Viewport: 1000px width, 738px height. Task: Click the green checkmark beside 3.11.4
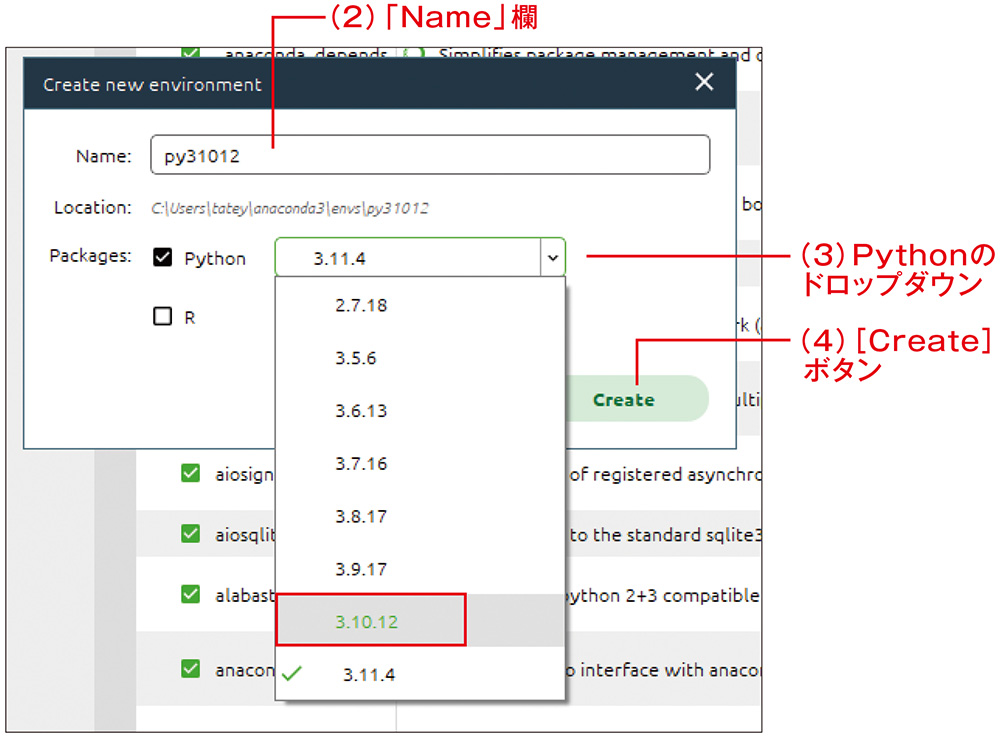[291, 673]
